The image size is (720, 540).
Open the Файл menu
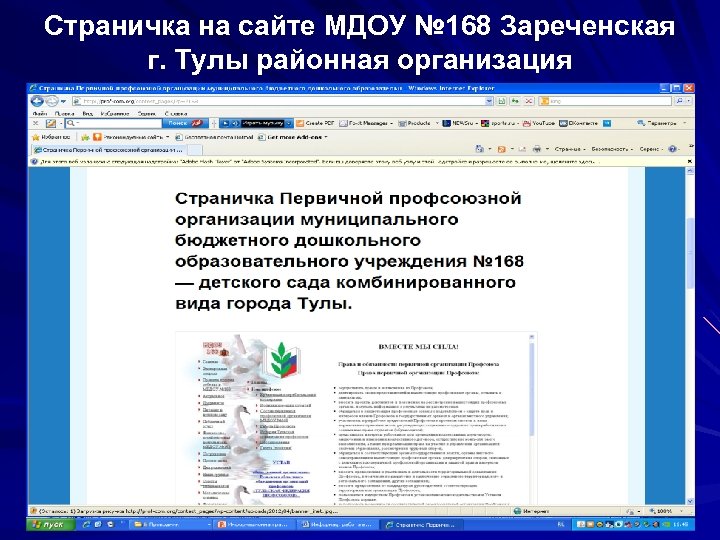tap(40, 113)
